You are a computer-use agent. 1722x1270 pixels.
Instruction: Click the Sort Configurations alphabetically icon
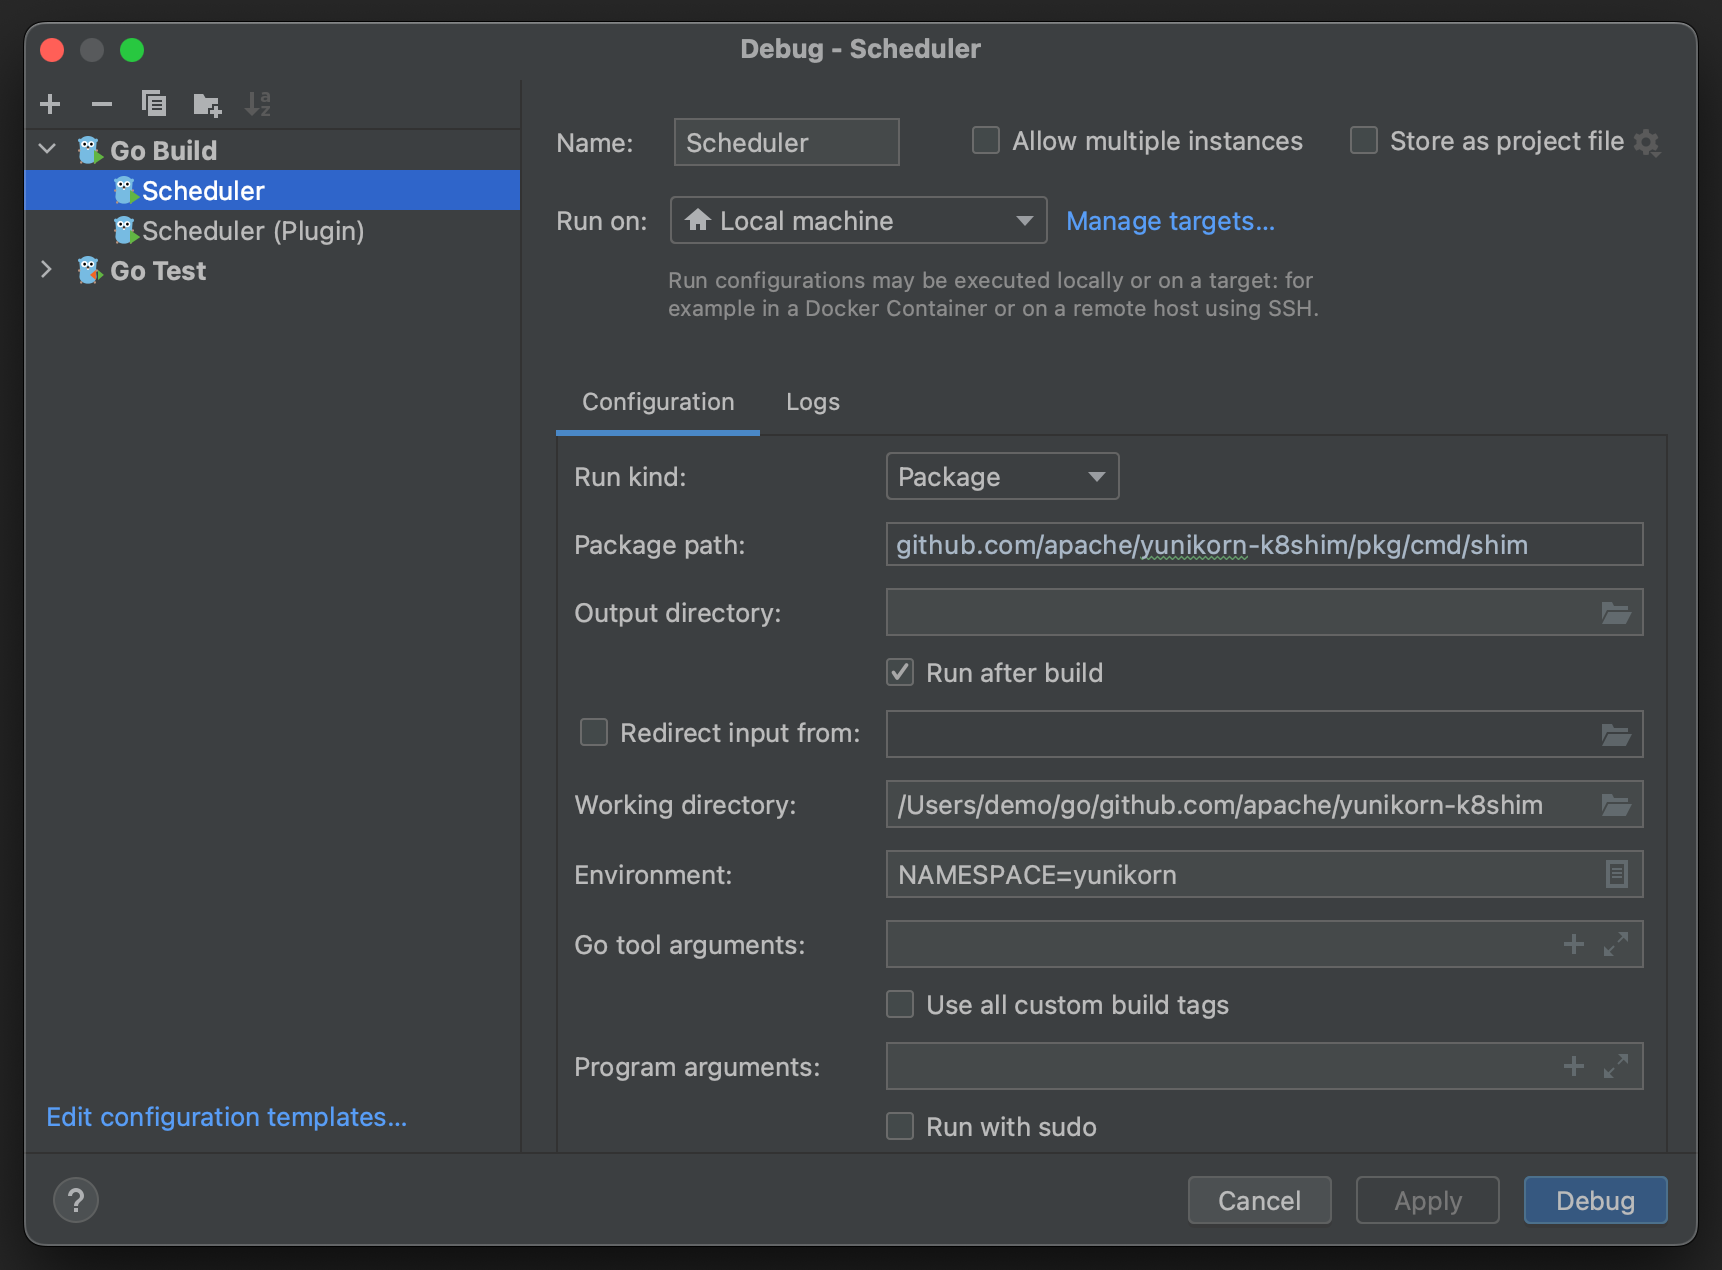click(258, 104)
